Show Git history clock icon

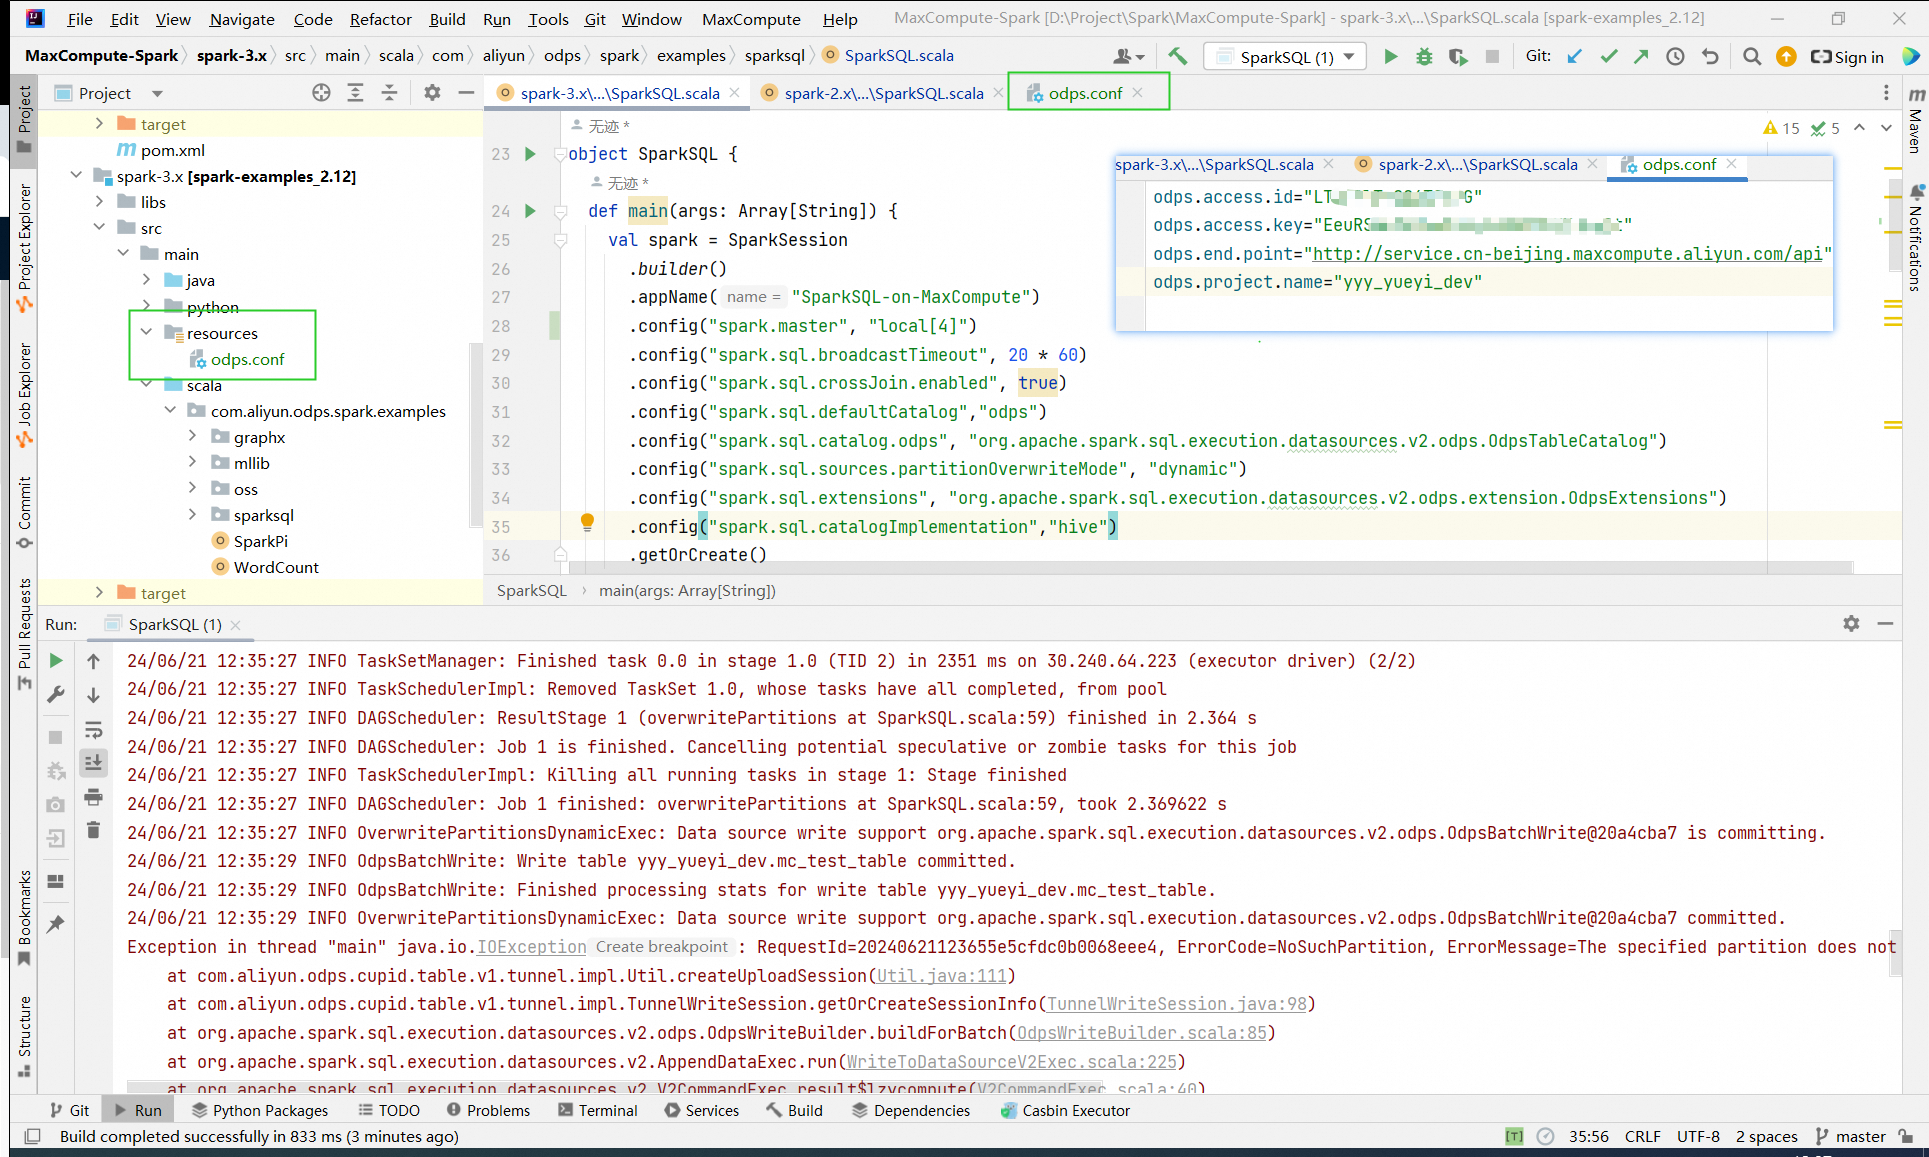1675,57
